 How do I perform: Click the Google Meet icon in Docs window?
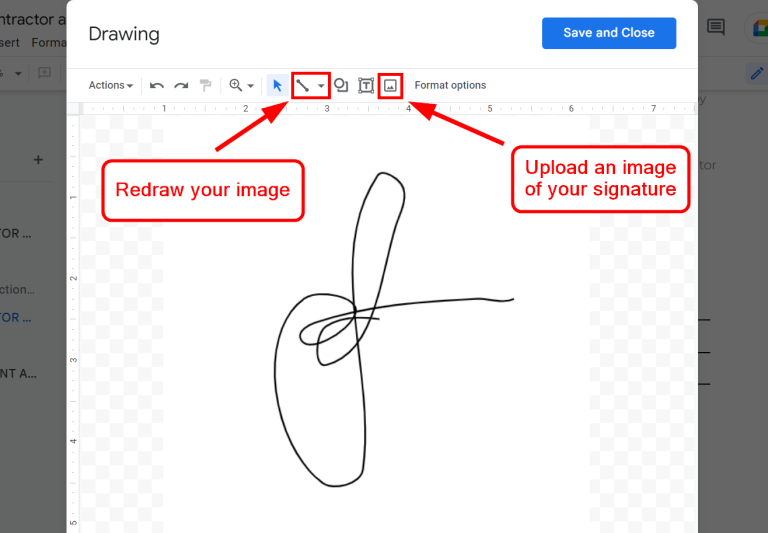(759, 27)
